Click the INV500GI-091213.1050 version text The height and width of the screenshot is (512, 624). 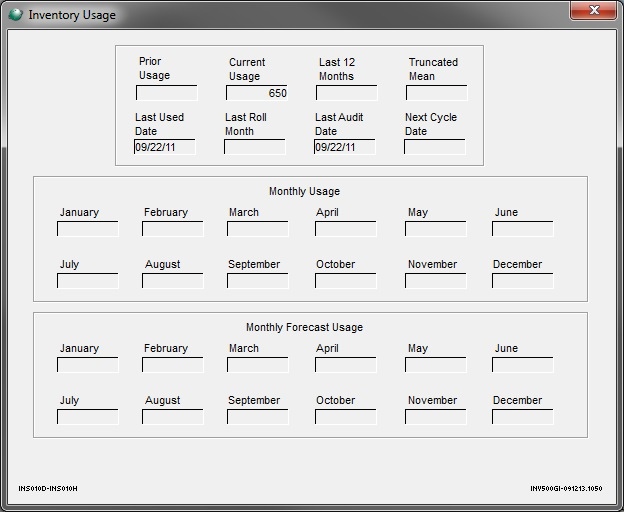pos(566,489)
